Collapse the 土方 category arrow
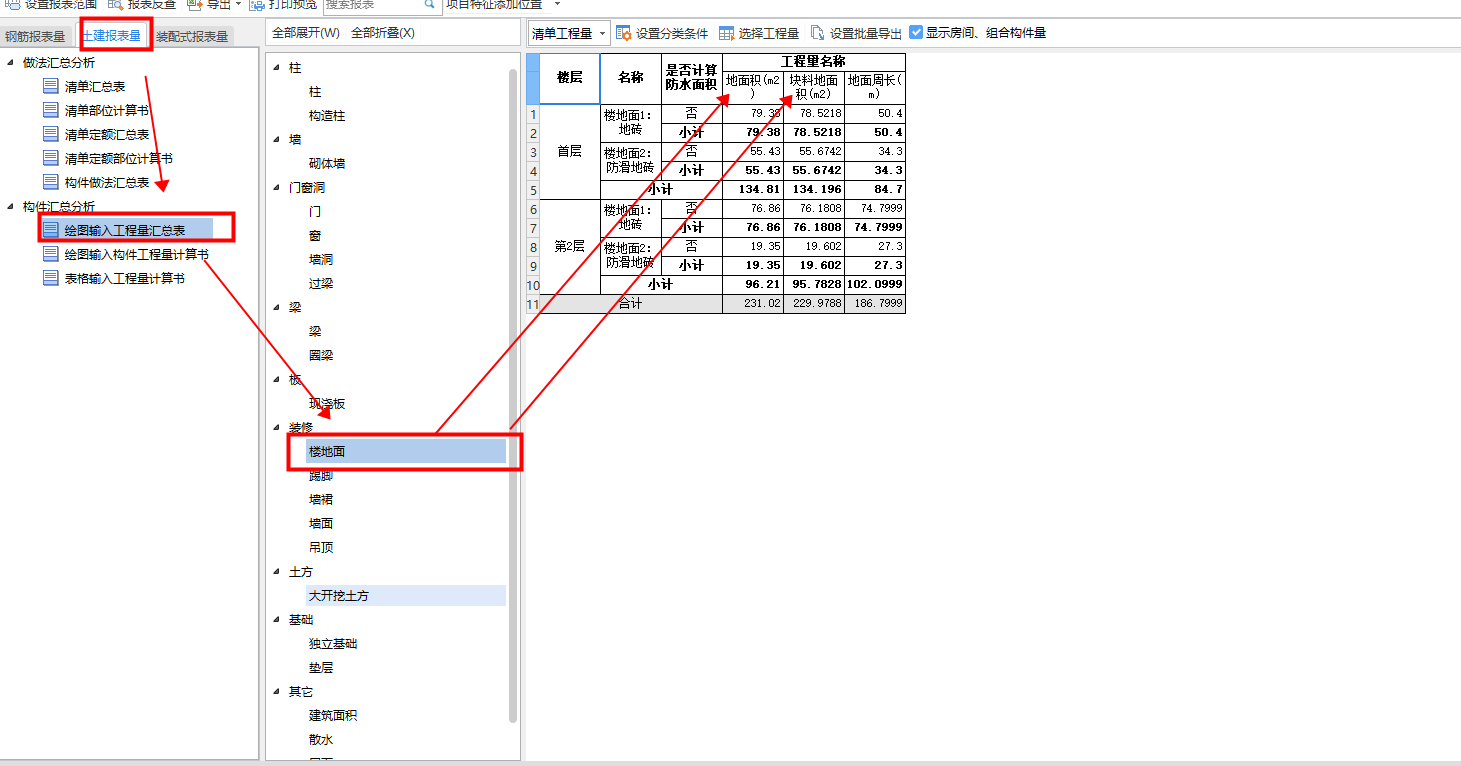This screenshot has width=1461, height=766. (277, 572)
